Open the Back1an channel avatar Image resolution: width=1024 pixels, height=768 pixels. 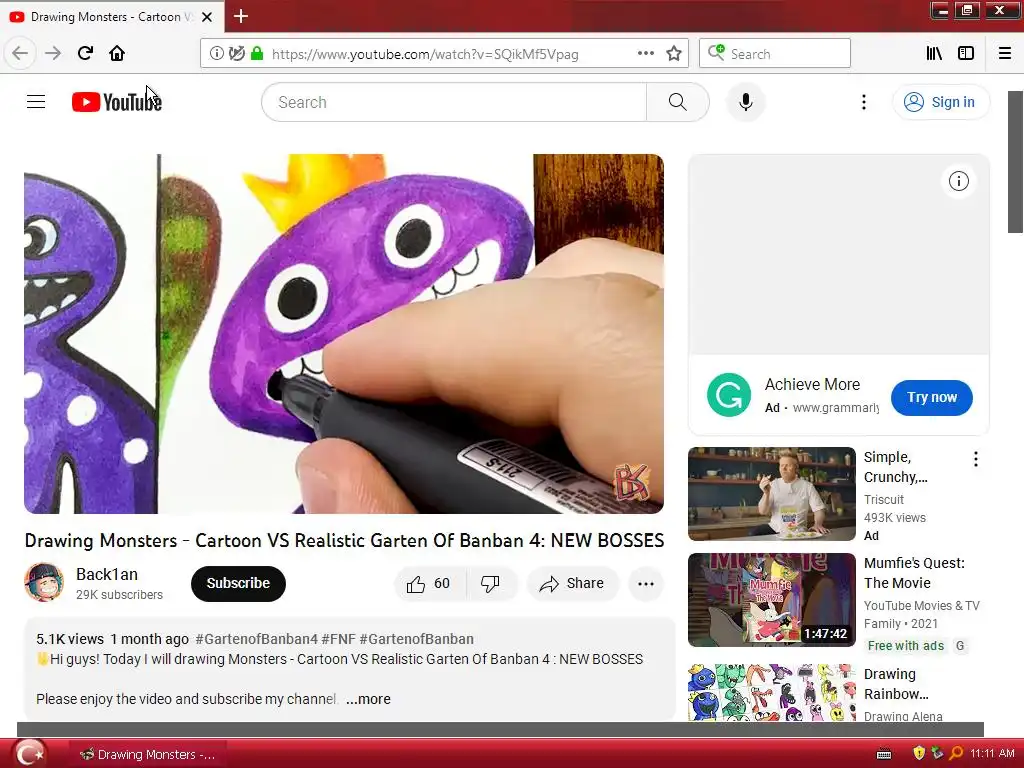pos(44,583)
